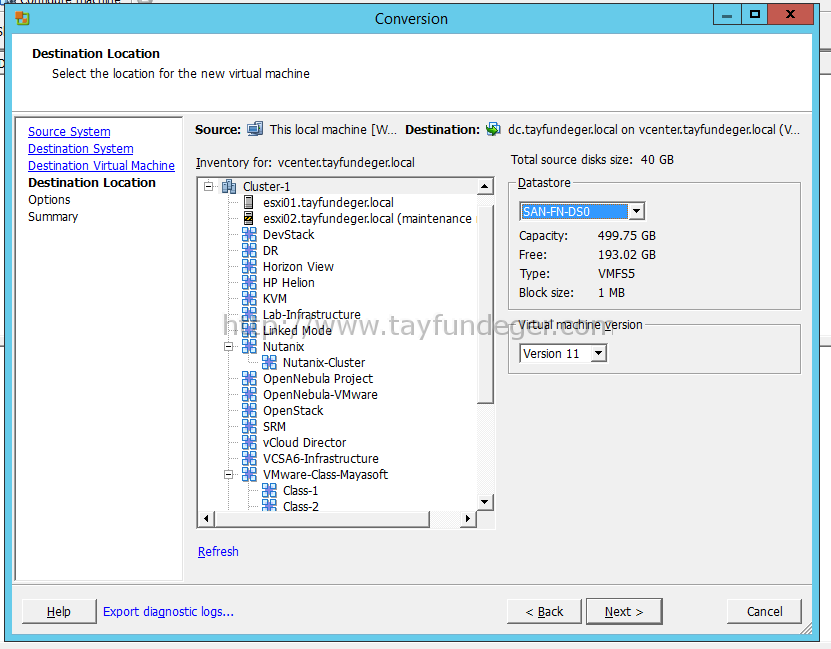831x649 pixels.
Task: Click the esxi01 host server icon
Action: coord(249,202)
